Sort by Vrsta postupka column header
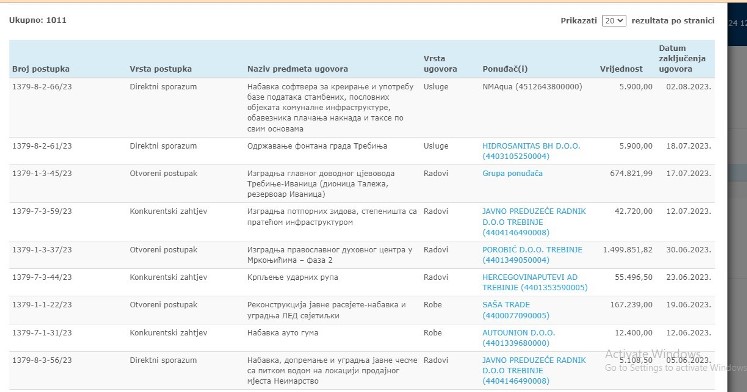This screenshot has width=747, height=392. click(161, 69)
